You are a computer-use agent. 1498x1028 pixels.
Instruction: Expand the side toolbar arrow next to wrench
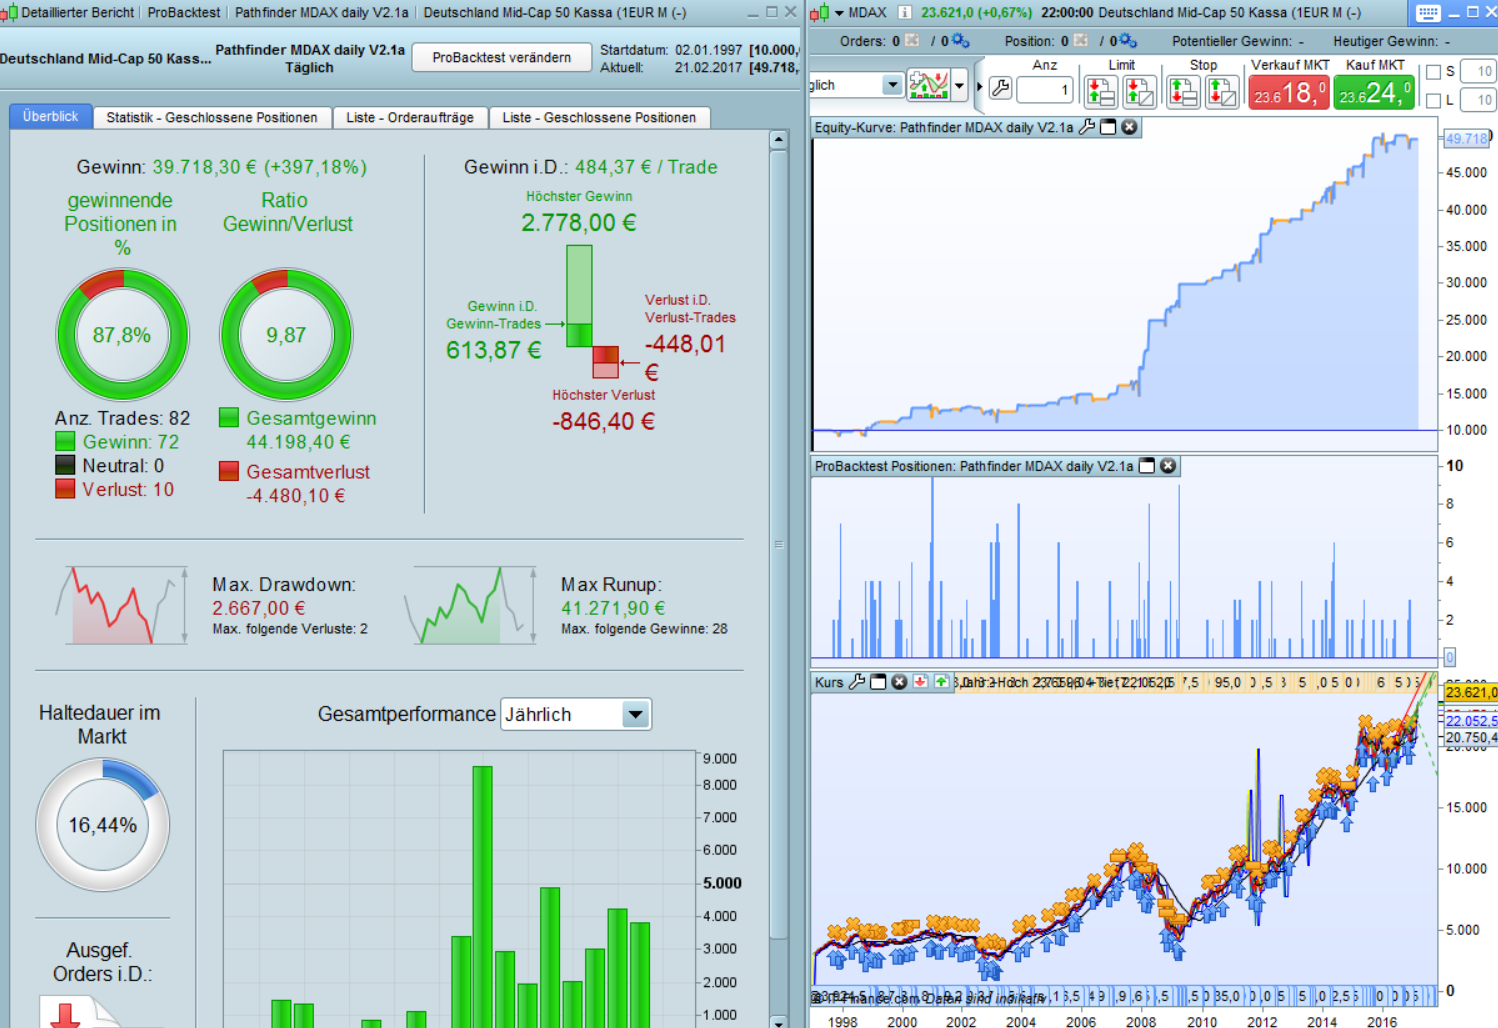click(980, 87)
